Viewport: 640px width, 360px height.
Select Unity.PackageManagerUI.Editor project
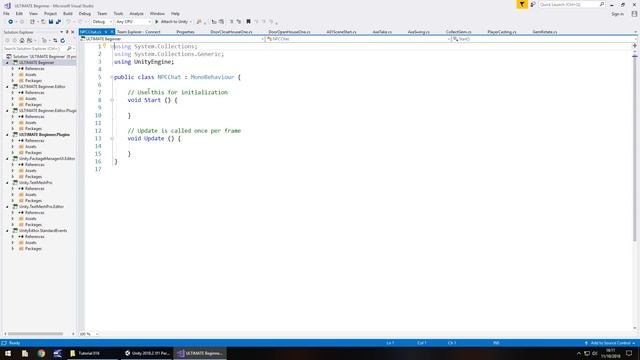coord(47,158)
